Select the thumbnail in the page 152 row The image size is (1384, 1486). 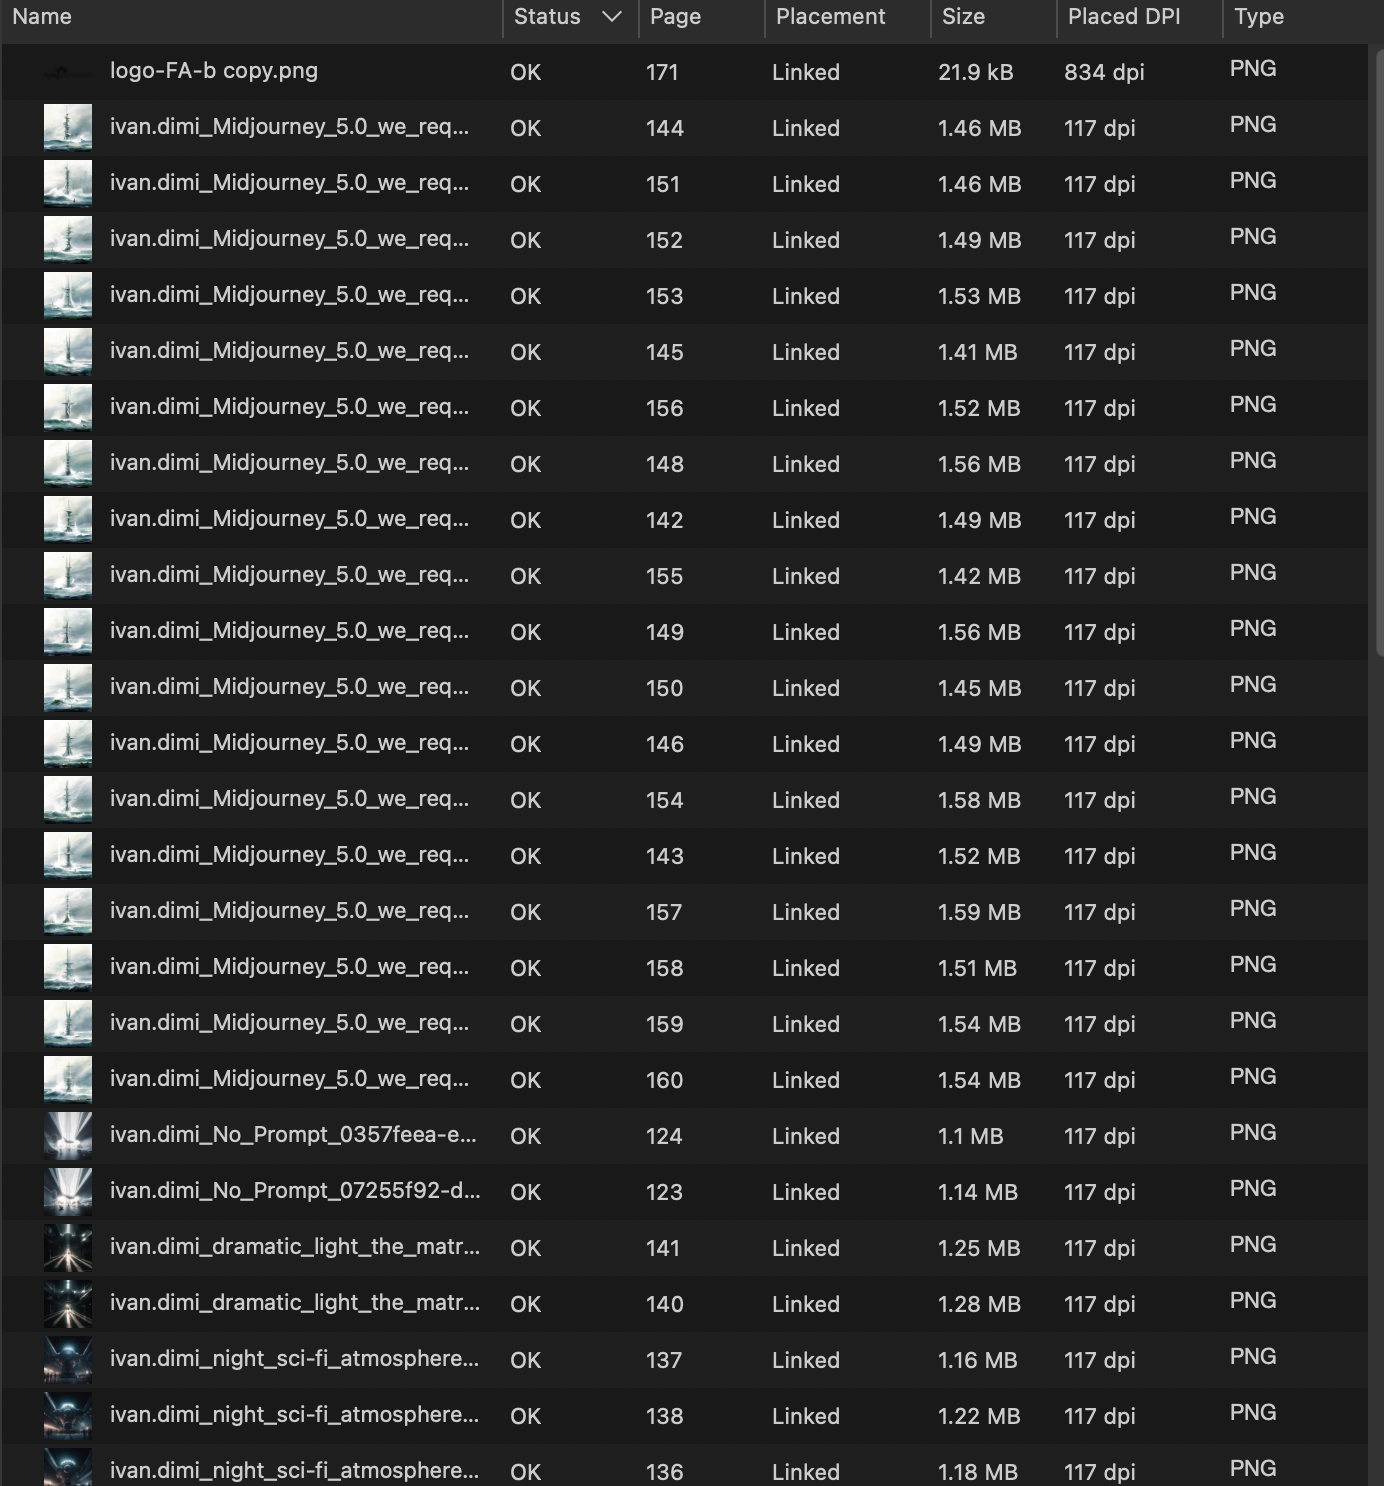point(68,240)
